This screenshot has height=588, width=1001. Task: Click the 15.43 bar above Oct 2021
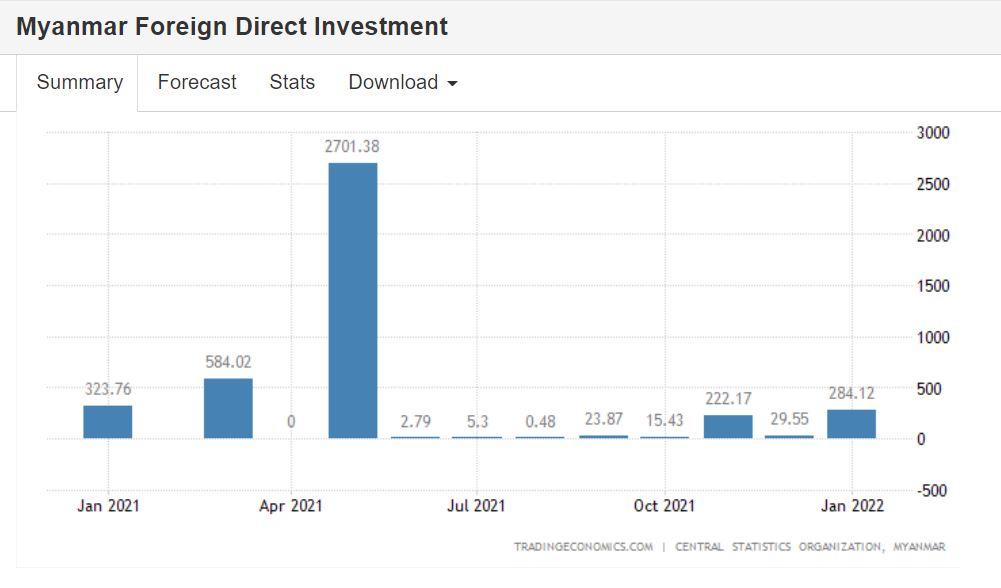665,437
